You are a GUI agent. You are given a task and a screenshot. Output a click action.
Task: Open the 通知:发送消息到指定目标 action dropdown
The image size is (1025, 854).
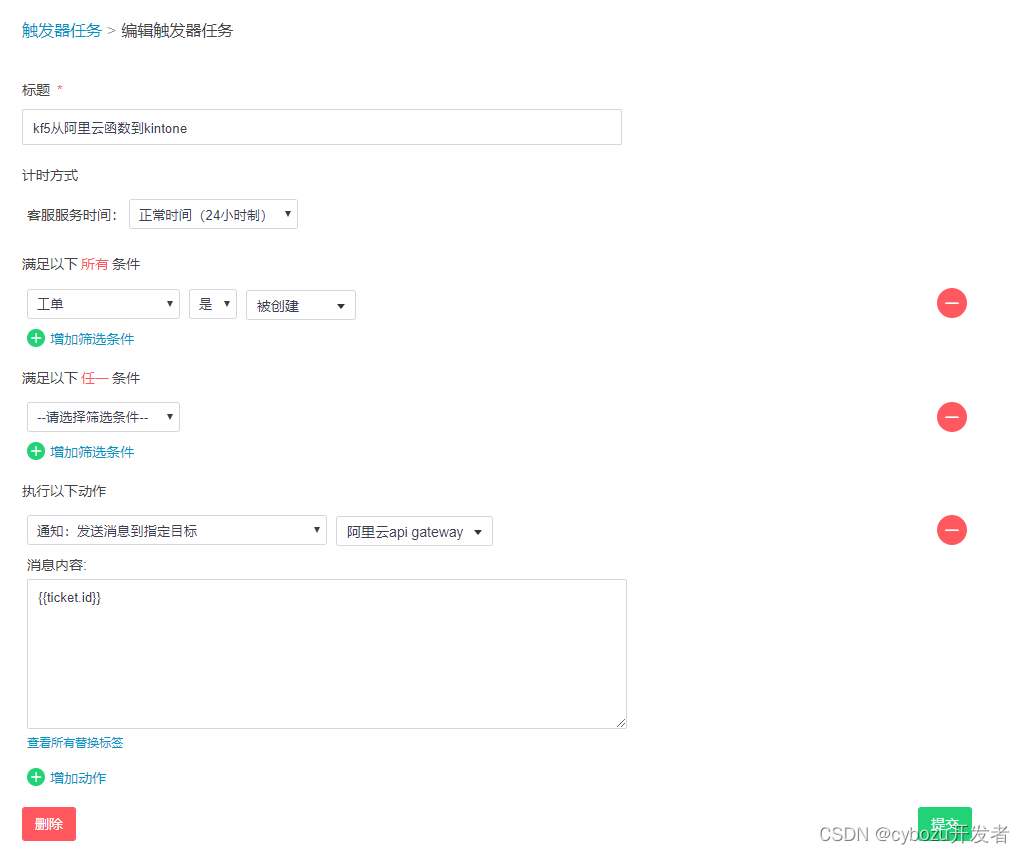click(x=176, y=530)
